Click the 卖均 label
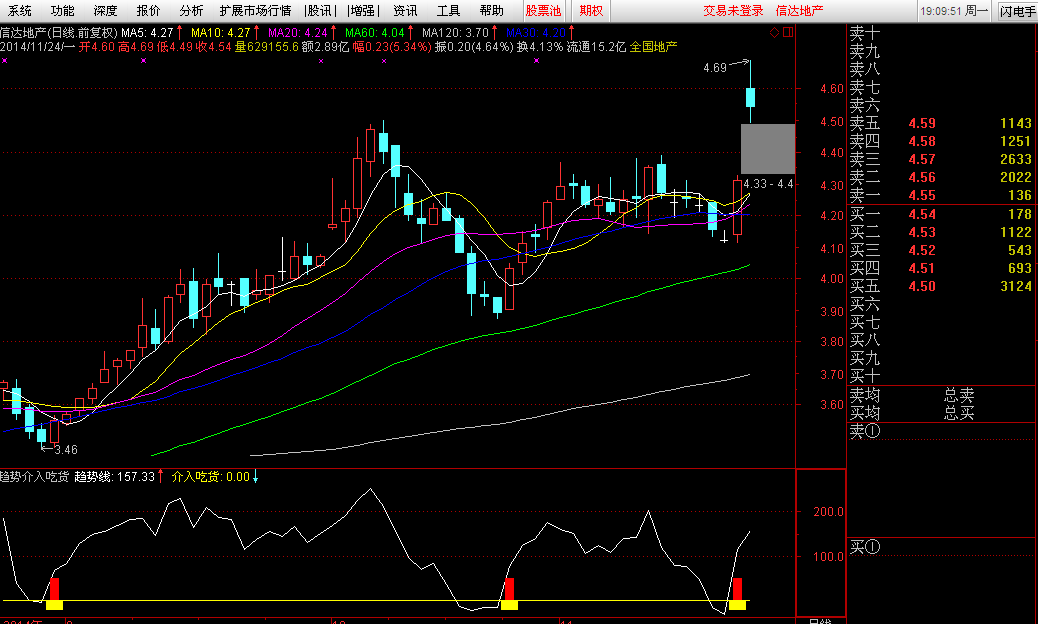Viewport: 1038px width, 624px height. [x=865, y=395]
